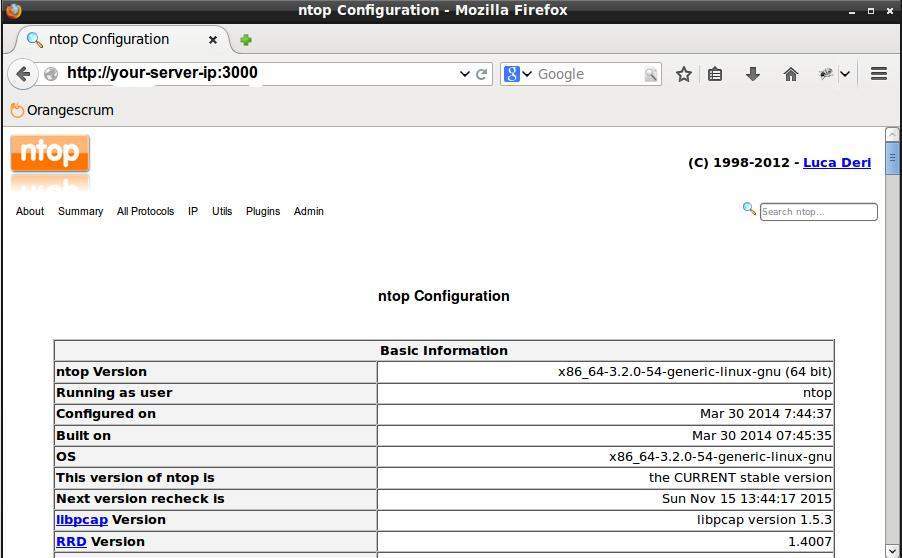The image size is (902, 558).
Task: Bookmark this page with the star icon
Action: click(x=683, y=74)
